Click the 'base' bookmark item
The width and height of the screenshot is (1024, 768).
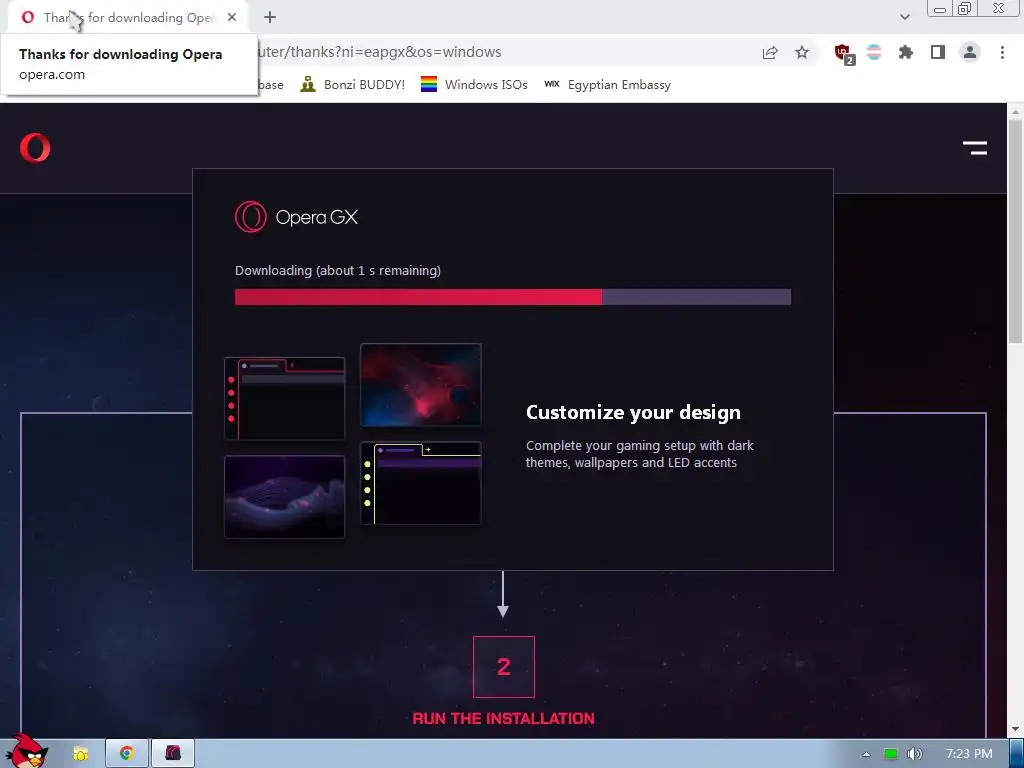[x=271, y=85]
